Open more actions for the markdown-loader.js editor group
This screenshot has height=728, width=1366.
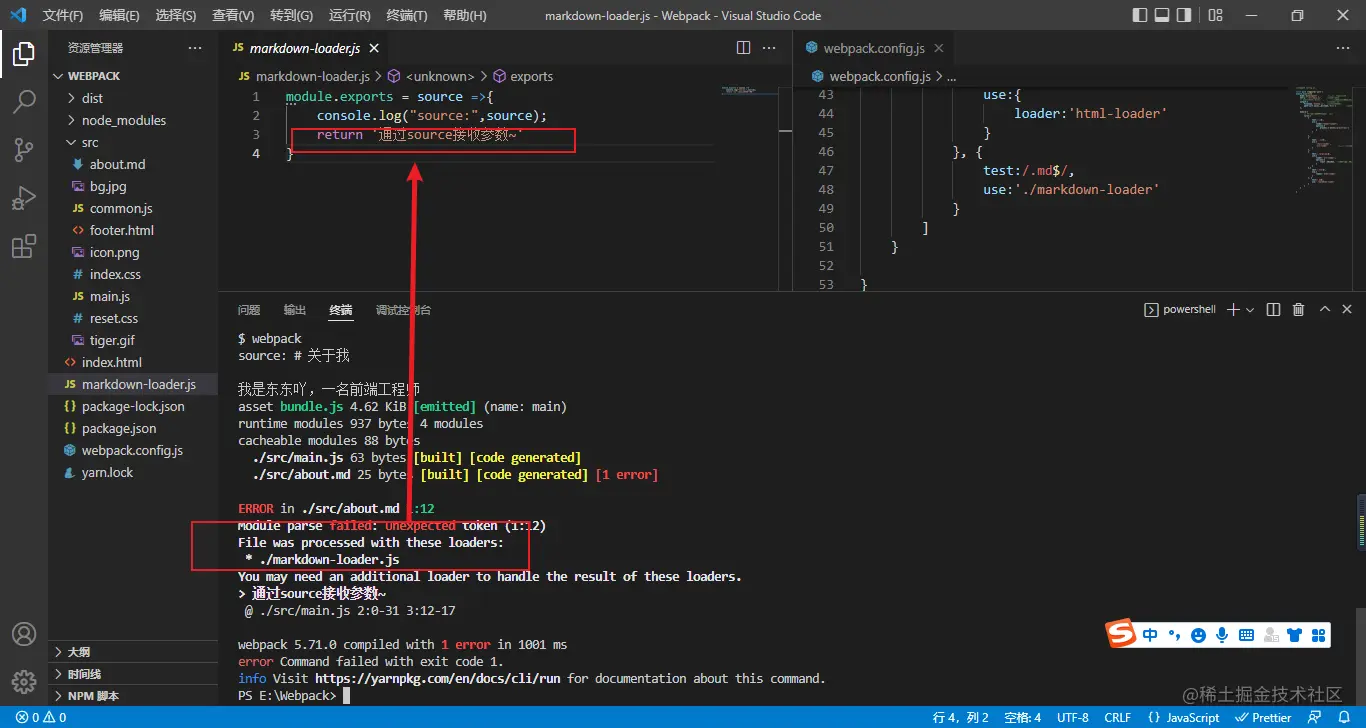pos(769,48)
